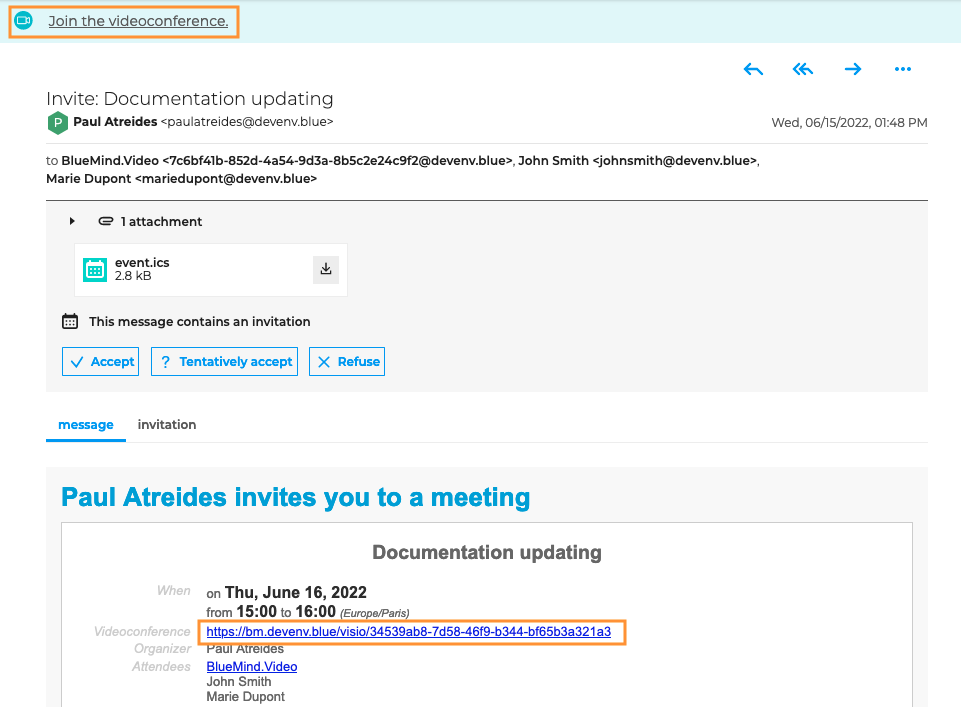The image size is (961, 707).
Task: Click attendee Marie Dupont in the list
Action: click(246, 697)
